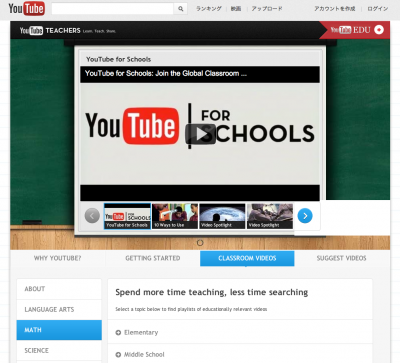Screen dimensions: 400x363
Task: Switch to the Why YouTube? tab
Action: (57, 258)
